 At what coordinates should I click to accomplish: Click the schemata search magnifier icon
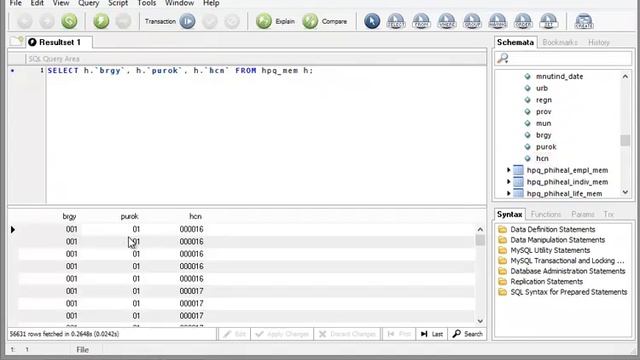point(503,58)
